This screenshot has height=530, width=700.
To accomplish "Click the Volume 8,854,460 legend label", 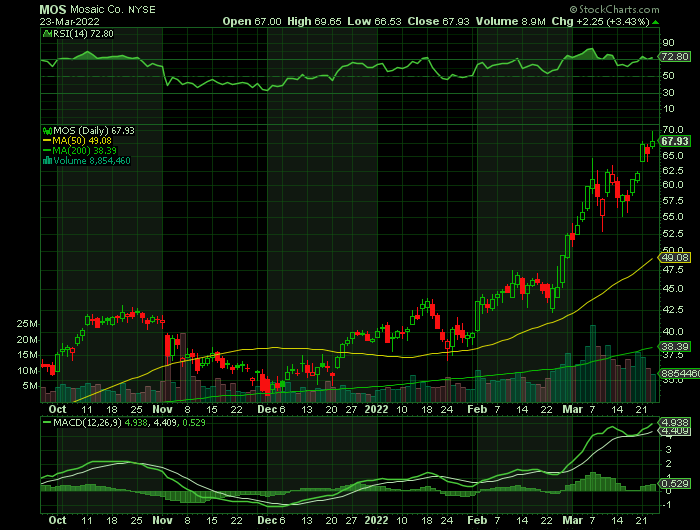I will (x=92, y=161).
